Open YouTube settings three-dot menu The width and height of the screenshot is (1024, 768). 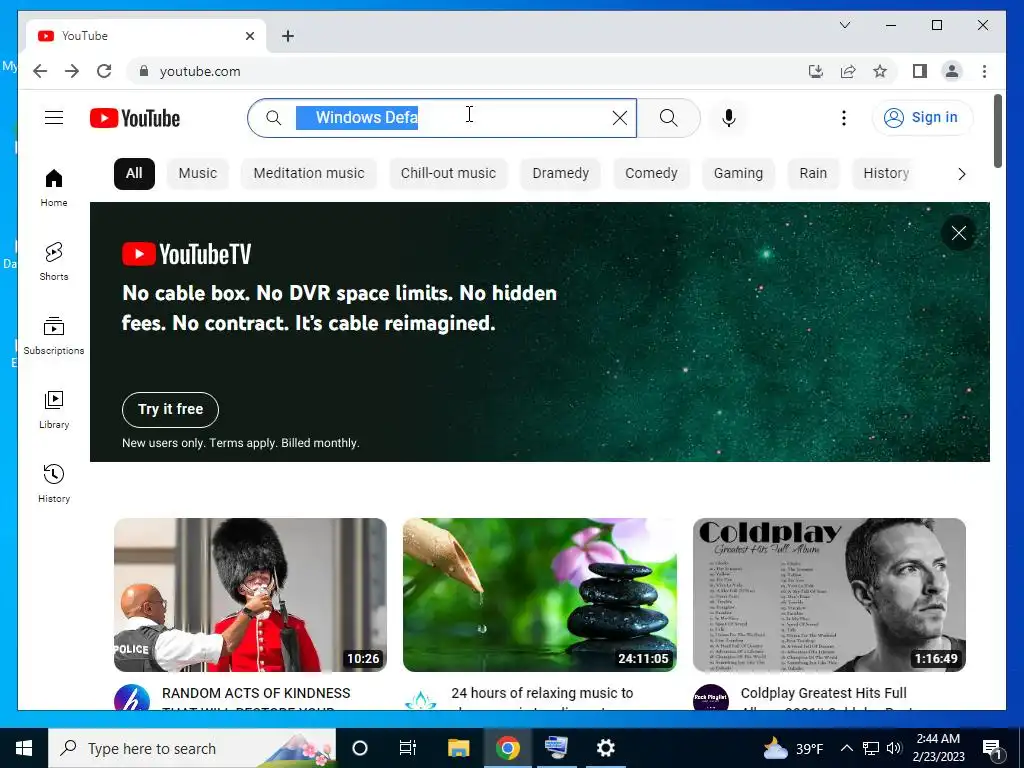[x=843, y=118]
